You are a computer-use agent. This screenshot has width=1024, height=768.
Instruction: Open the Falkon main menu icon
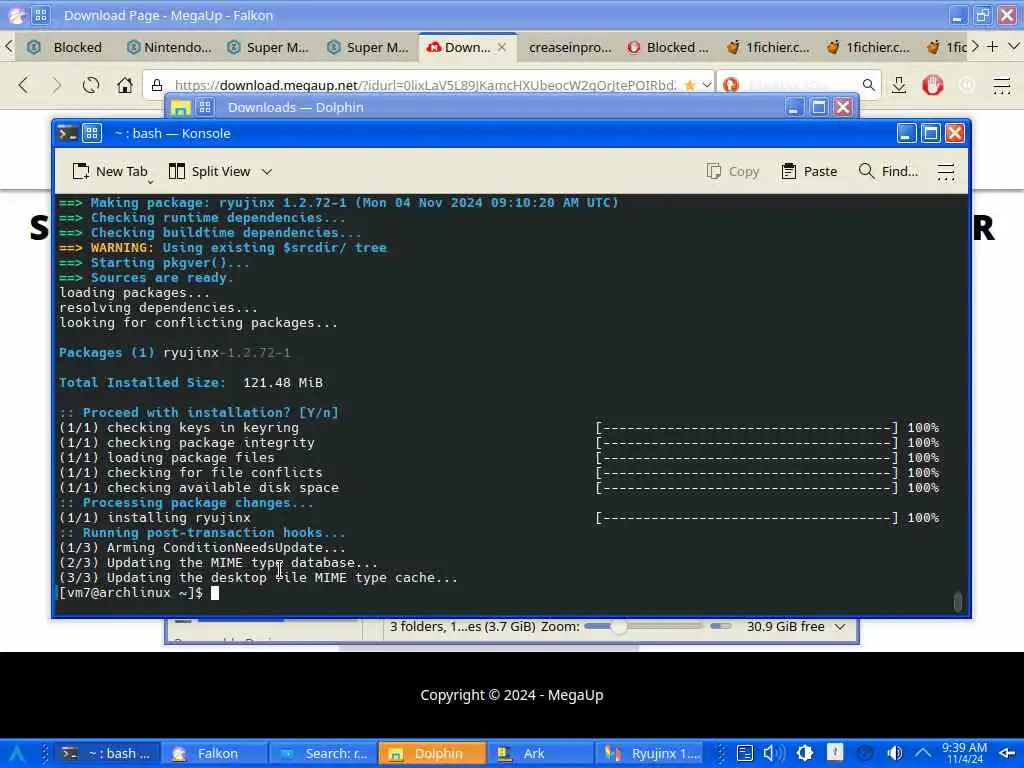point(1002,85)
